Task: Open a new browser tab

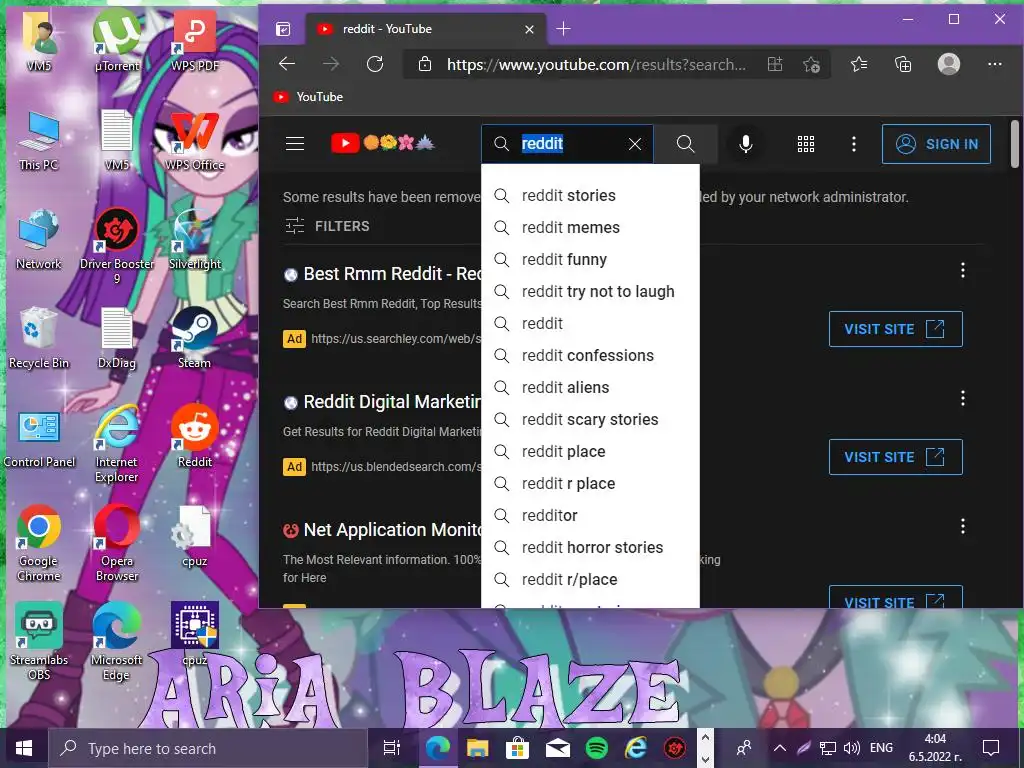Action: coord(563,29)
